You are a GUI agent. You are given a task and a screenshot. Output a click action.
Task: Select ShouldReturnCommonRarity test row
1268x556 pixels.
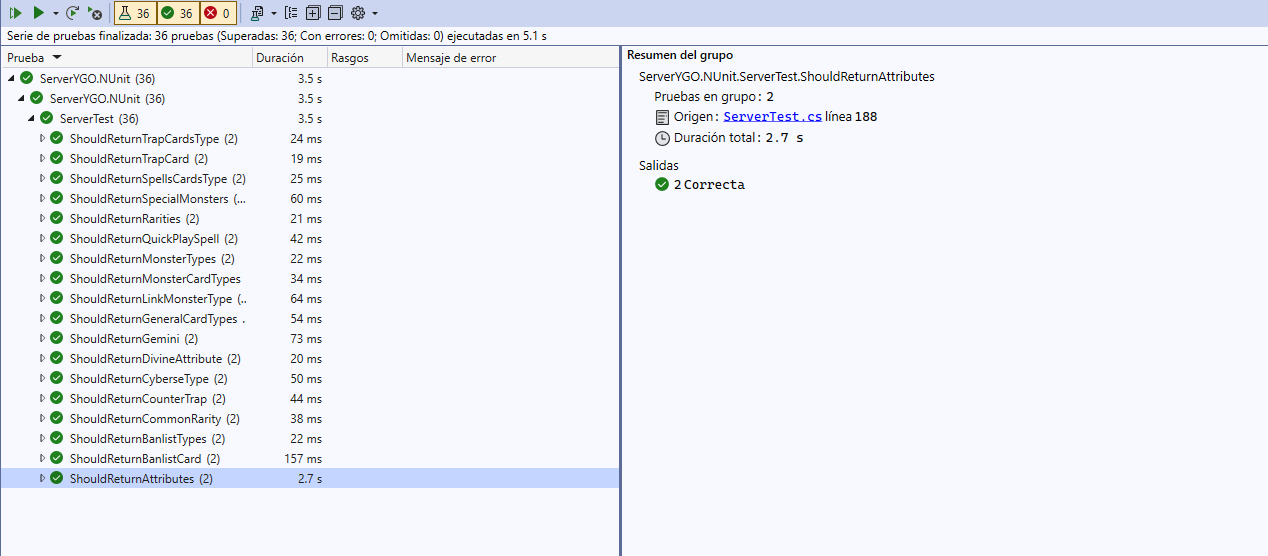pos(310,418)
